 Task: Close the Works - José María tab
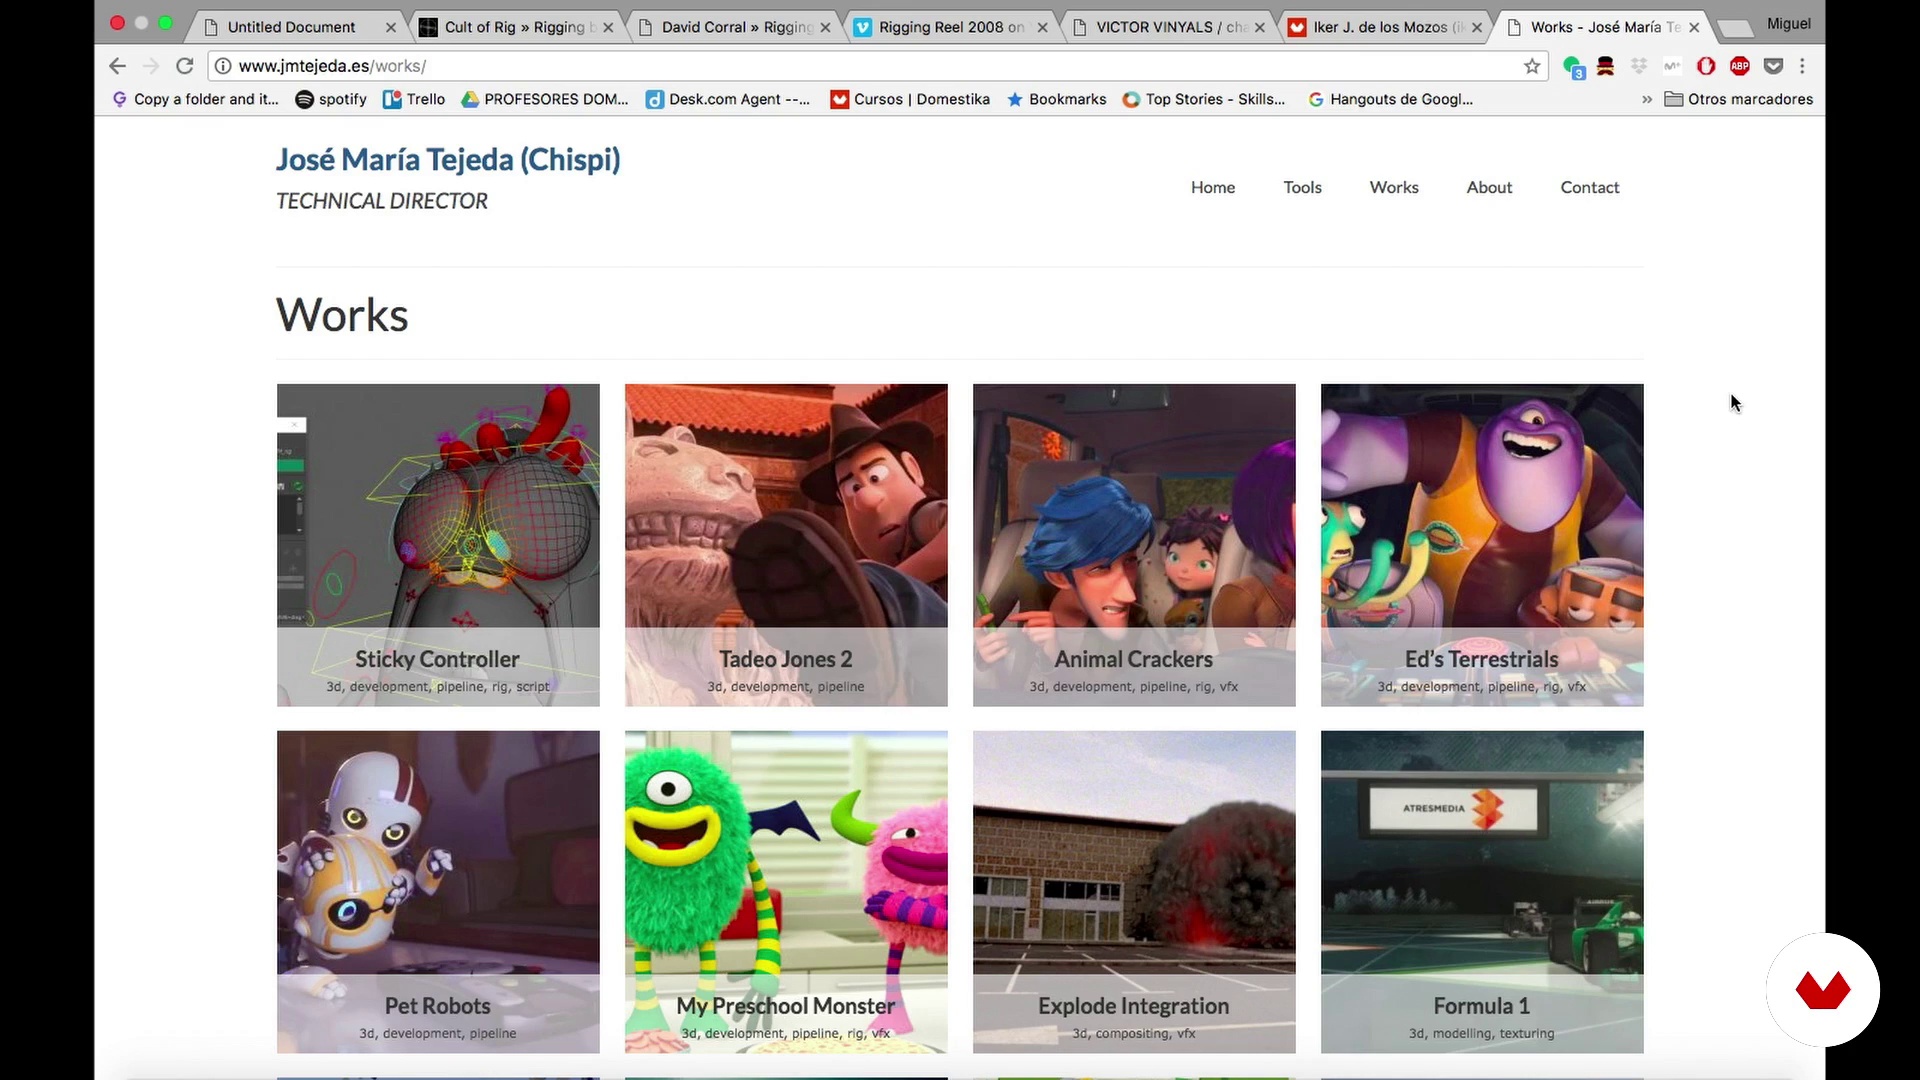tap(1694, 28)
